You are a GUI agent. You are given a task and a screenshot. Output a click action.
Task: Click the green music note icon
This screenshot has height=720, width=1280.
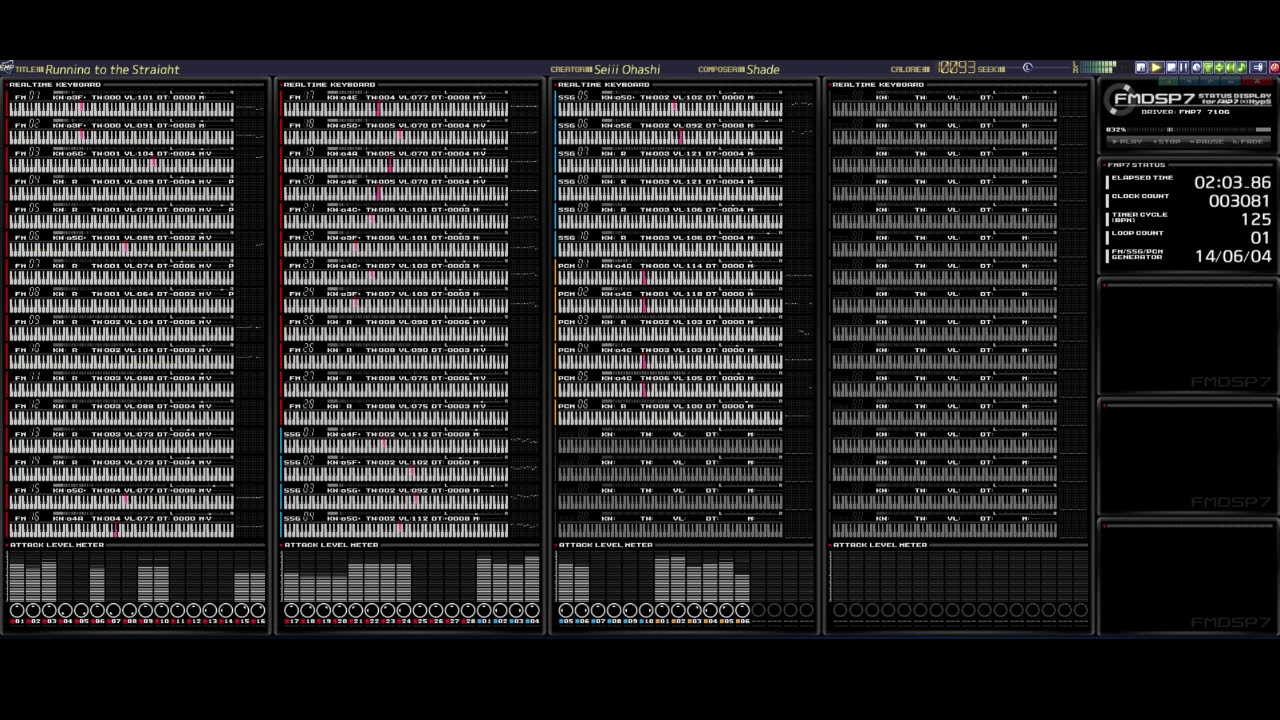1241,67
